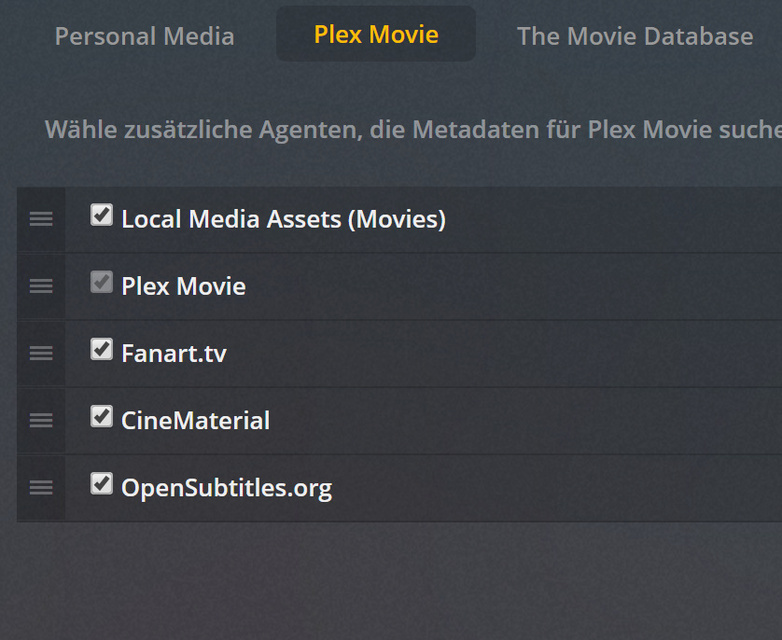Open The Movie Database tab
The image size is (782, 640).
(x=634, y=37)
